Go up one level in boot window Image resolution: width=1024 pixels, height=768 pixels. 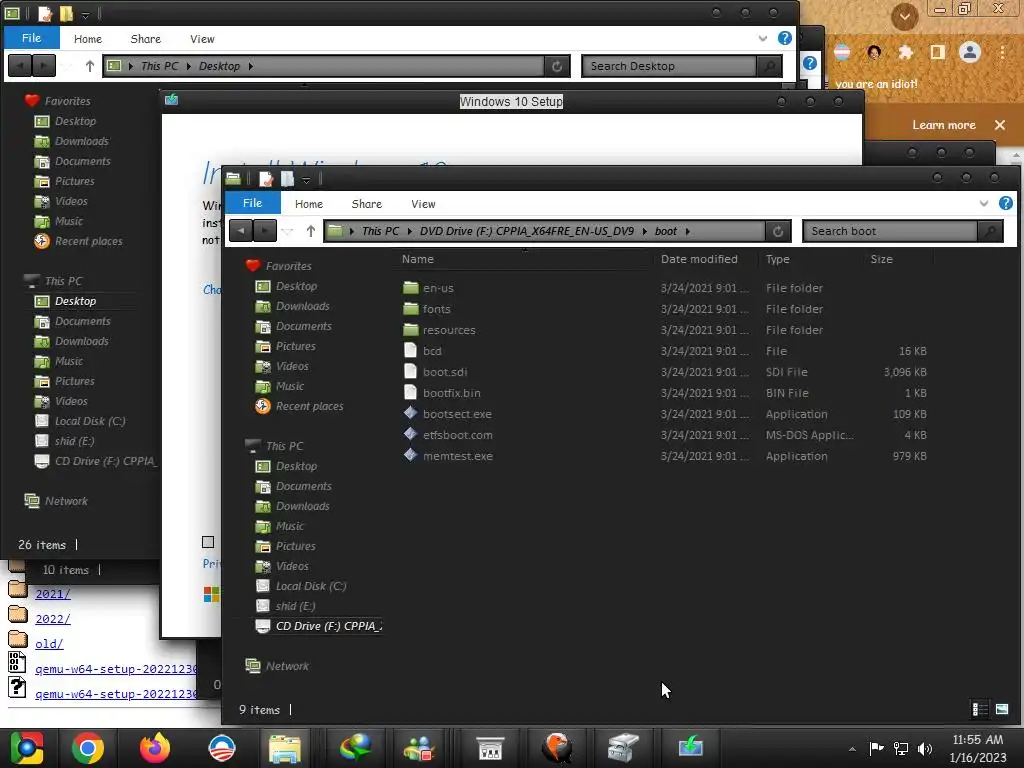tap(311, 231)
